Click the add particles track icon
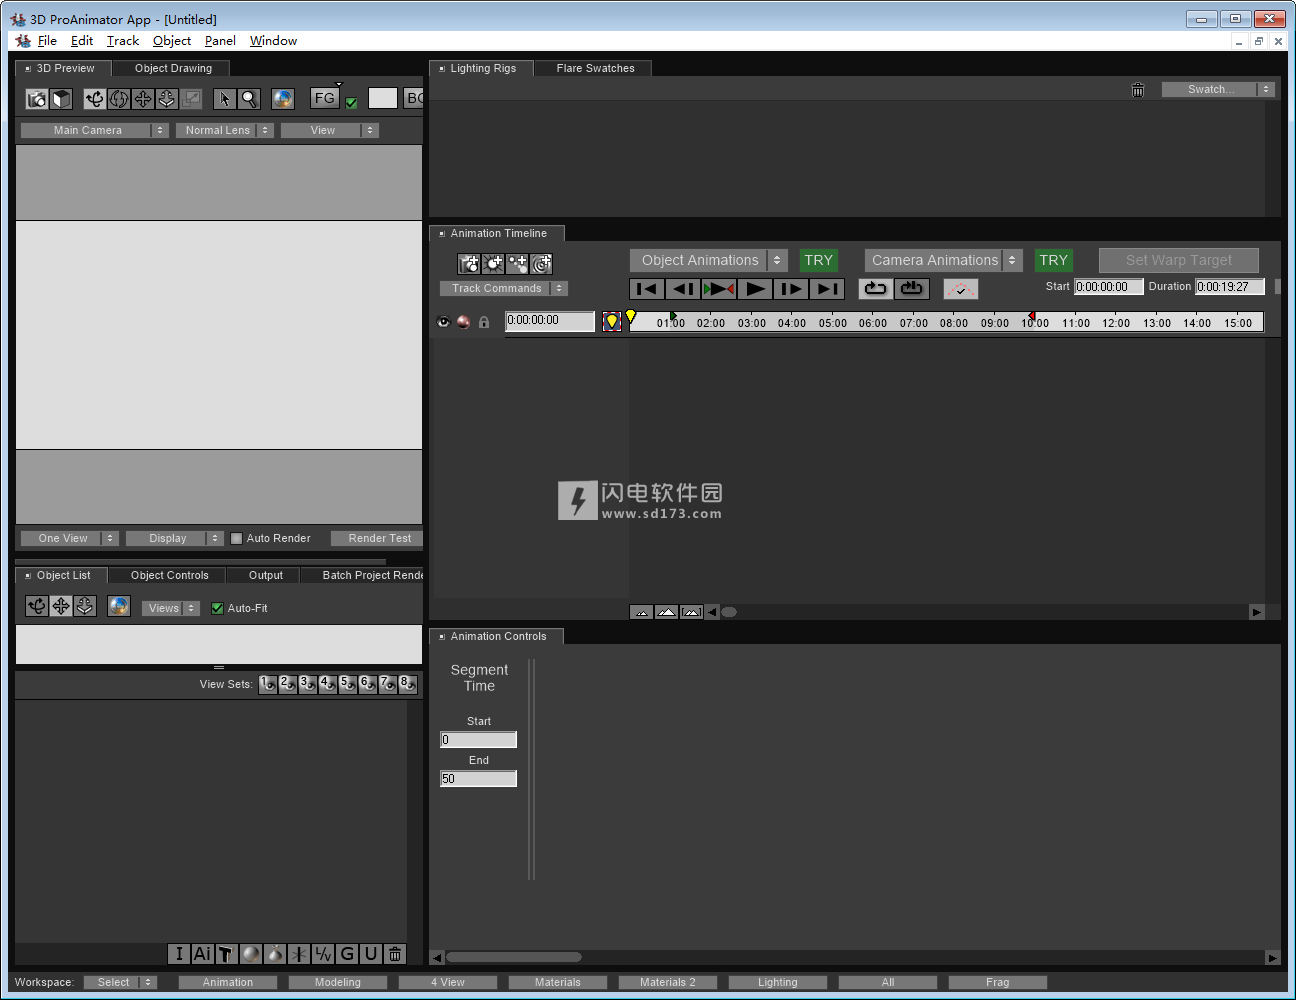The image size is (1296, 1000). 517,264
